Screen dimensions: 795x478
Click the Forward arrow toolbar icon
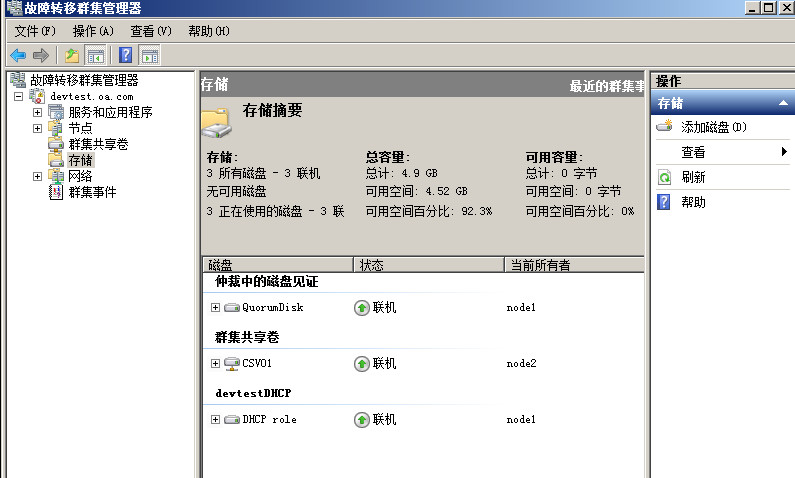coord(41,55)
